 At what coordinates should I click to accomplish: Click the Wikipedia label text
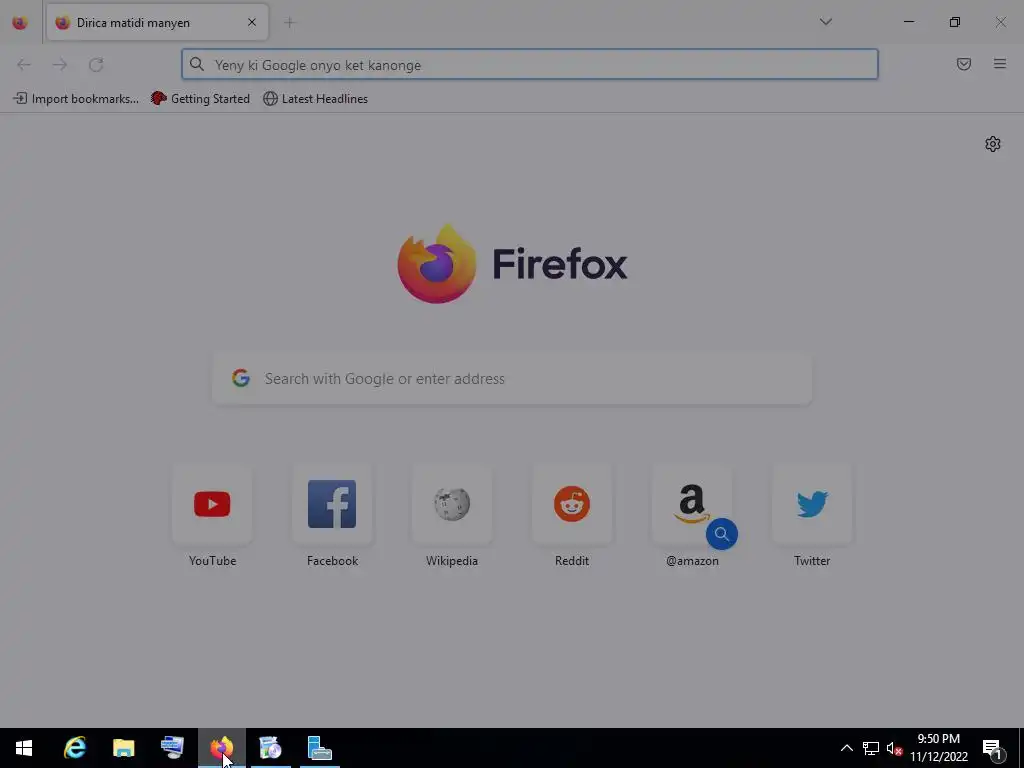click(452, 561)
